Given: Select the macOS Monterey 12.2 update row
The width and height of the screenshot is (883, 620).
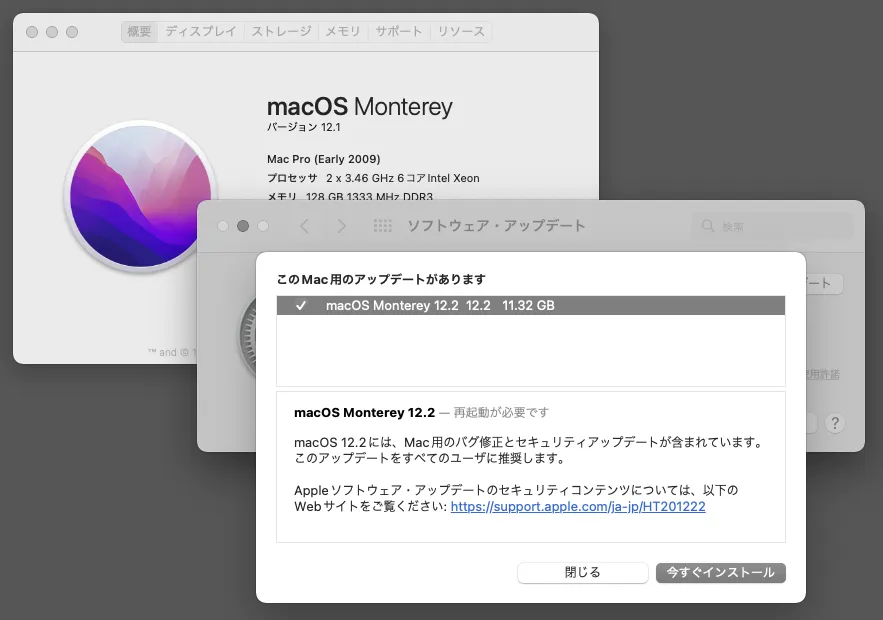Looking at the screenshot, I should pos(530,305).
